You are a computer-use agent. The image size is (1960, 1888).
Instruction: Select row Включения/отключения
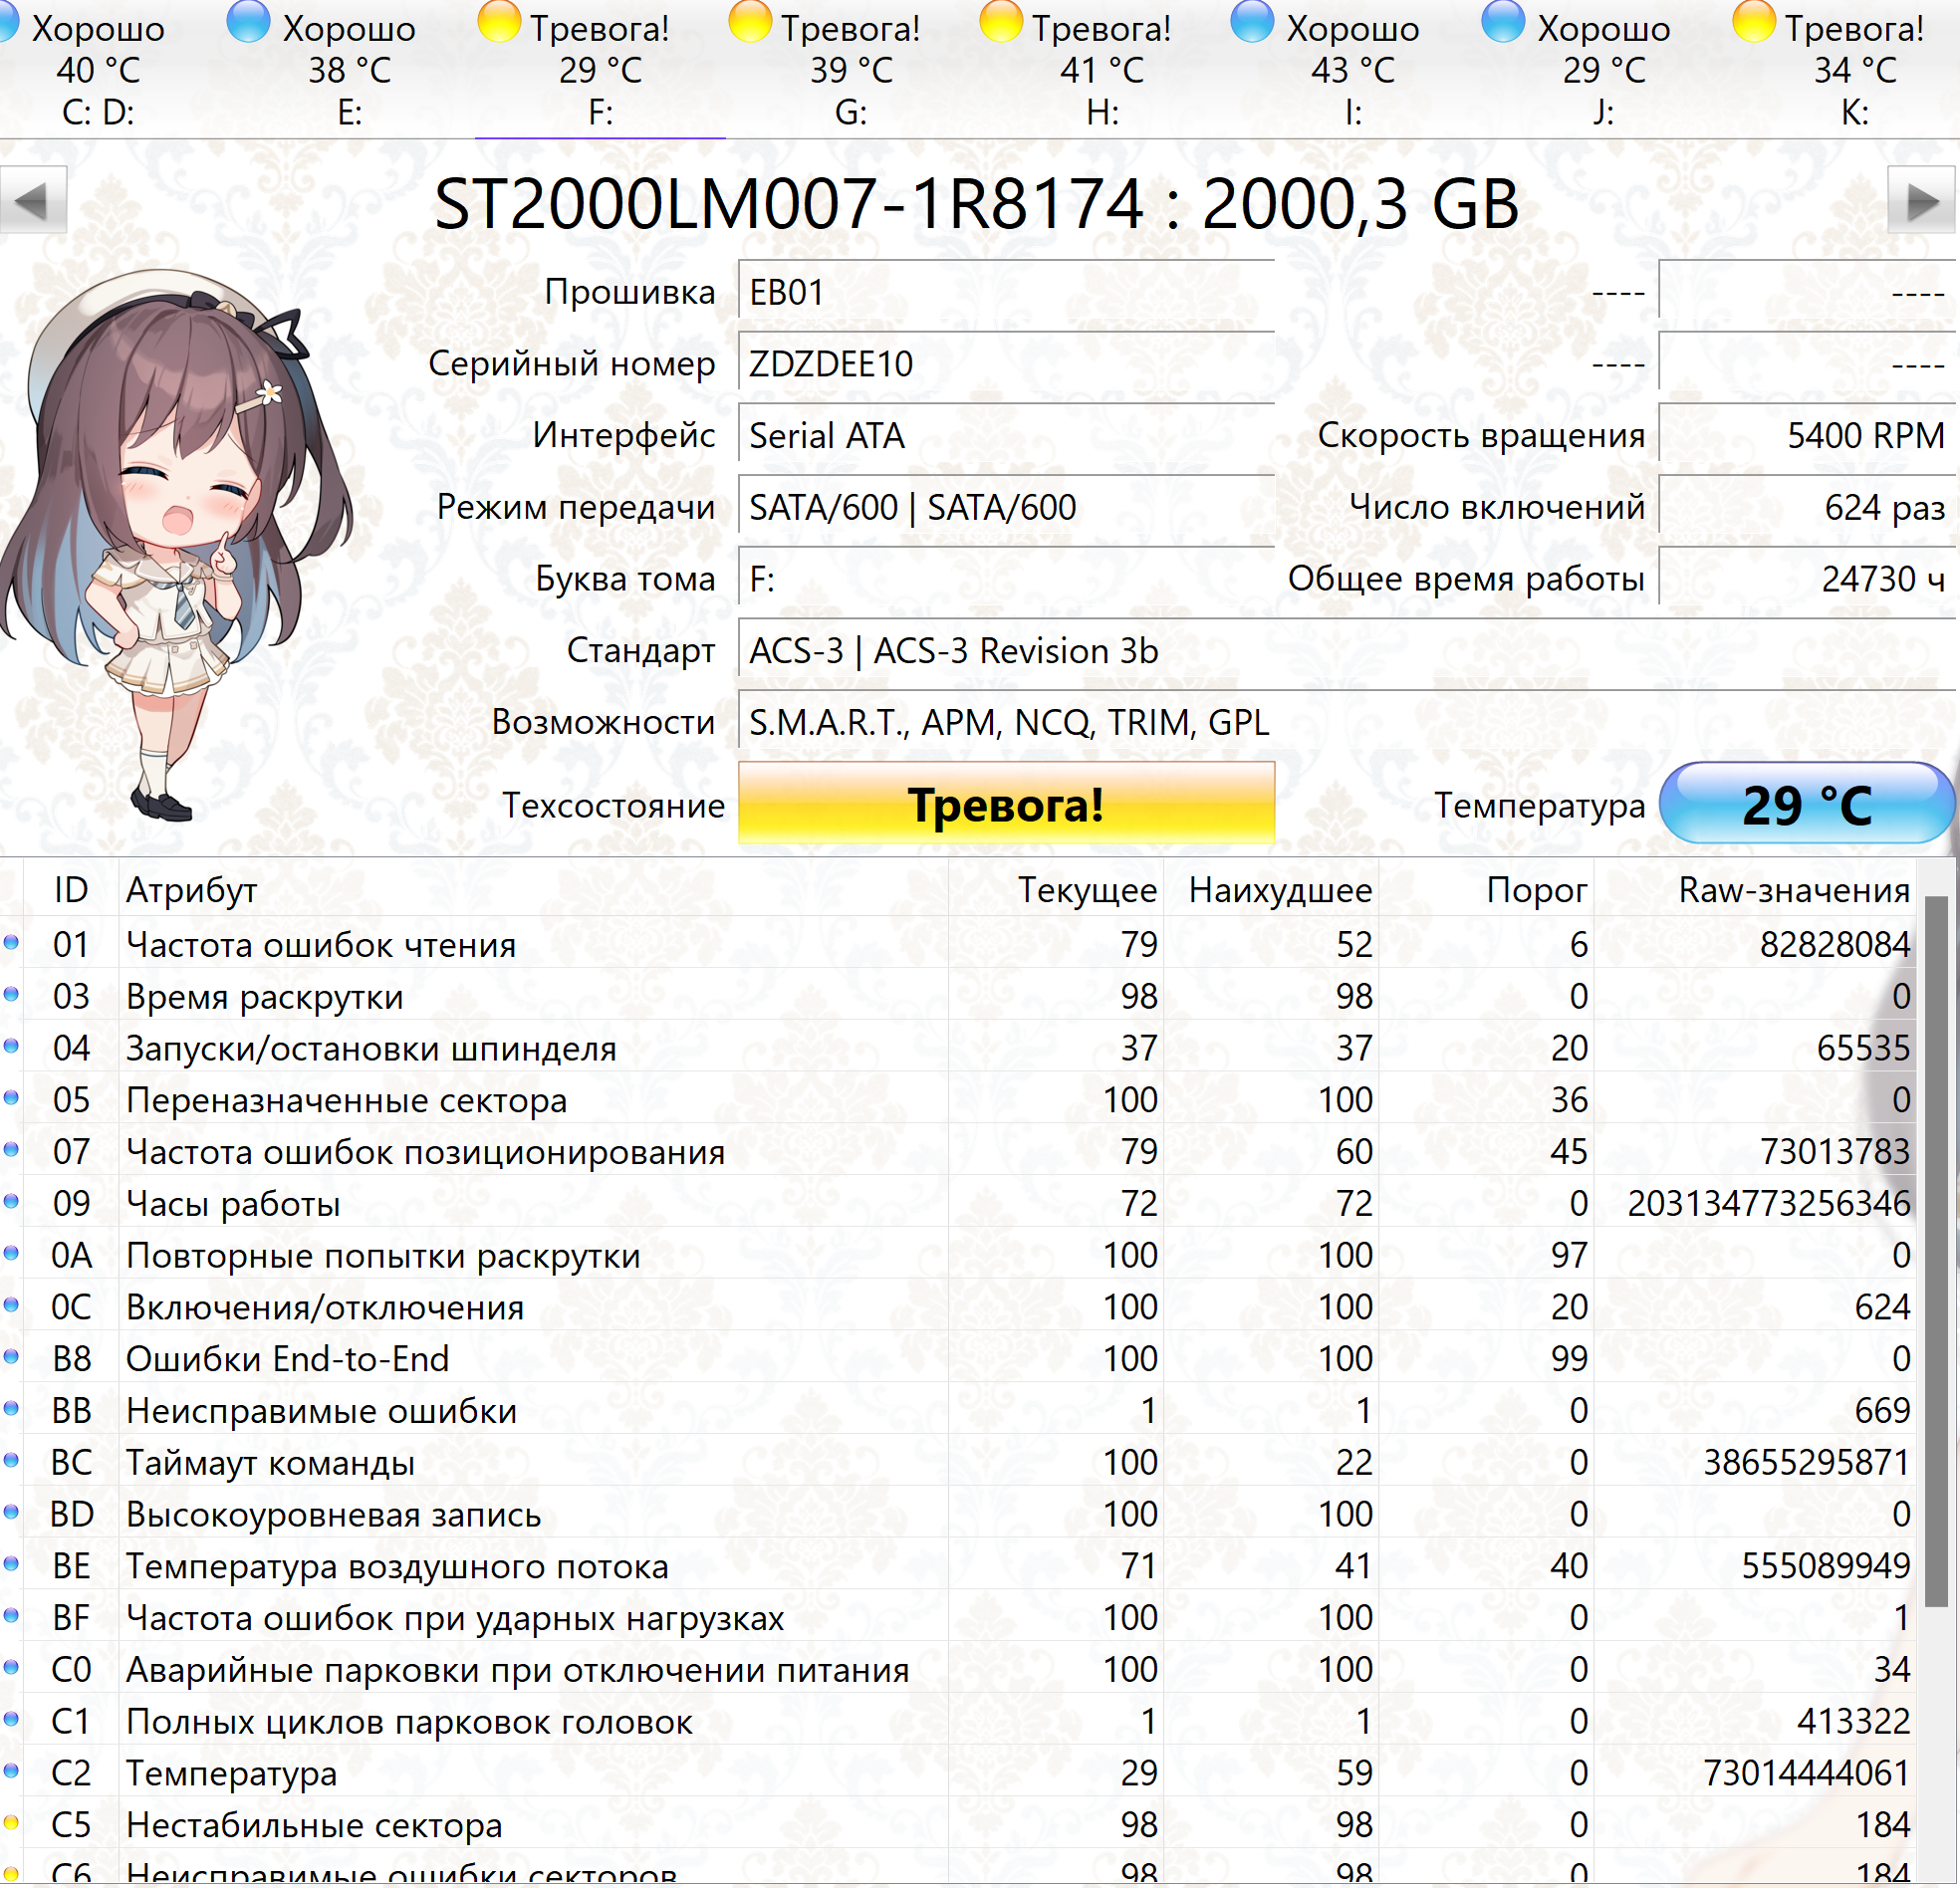(958, 1307)
